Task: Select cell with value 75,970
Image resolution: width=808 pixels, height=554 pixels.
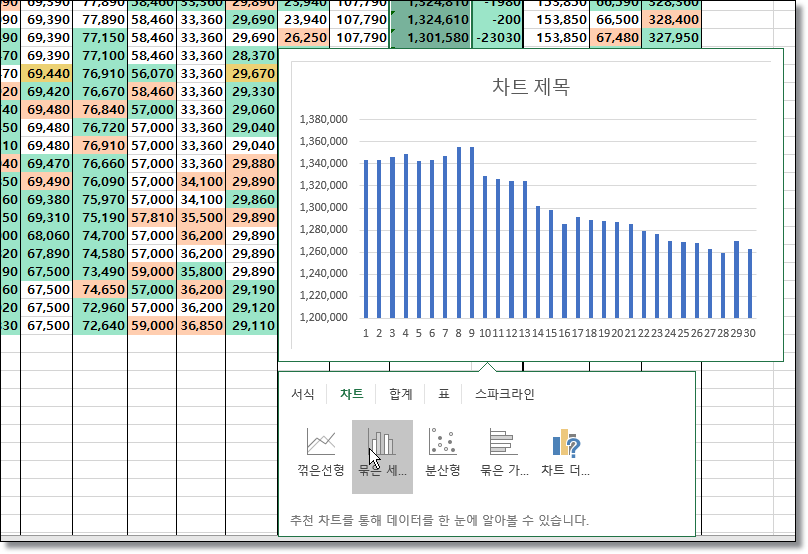Action: (100, 200)
